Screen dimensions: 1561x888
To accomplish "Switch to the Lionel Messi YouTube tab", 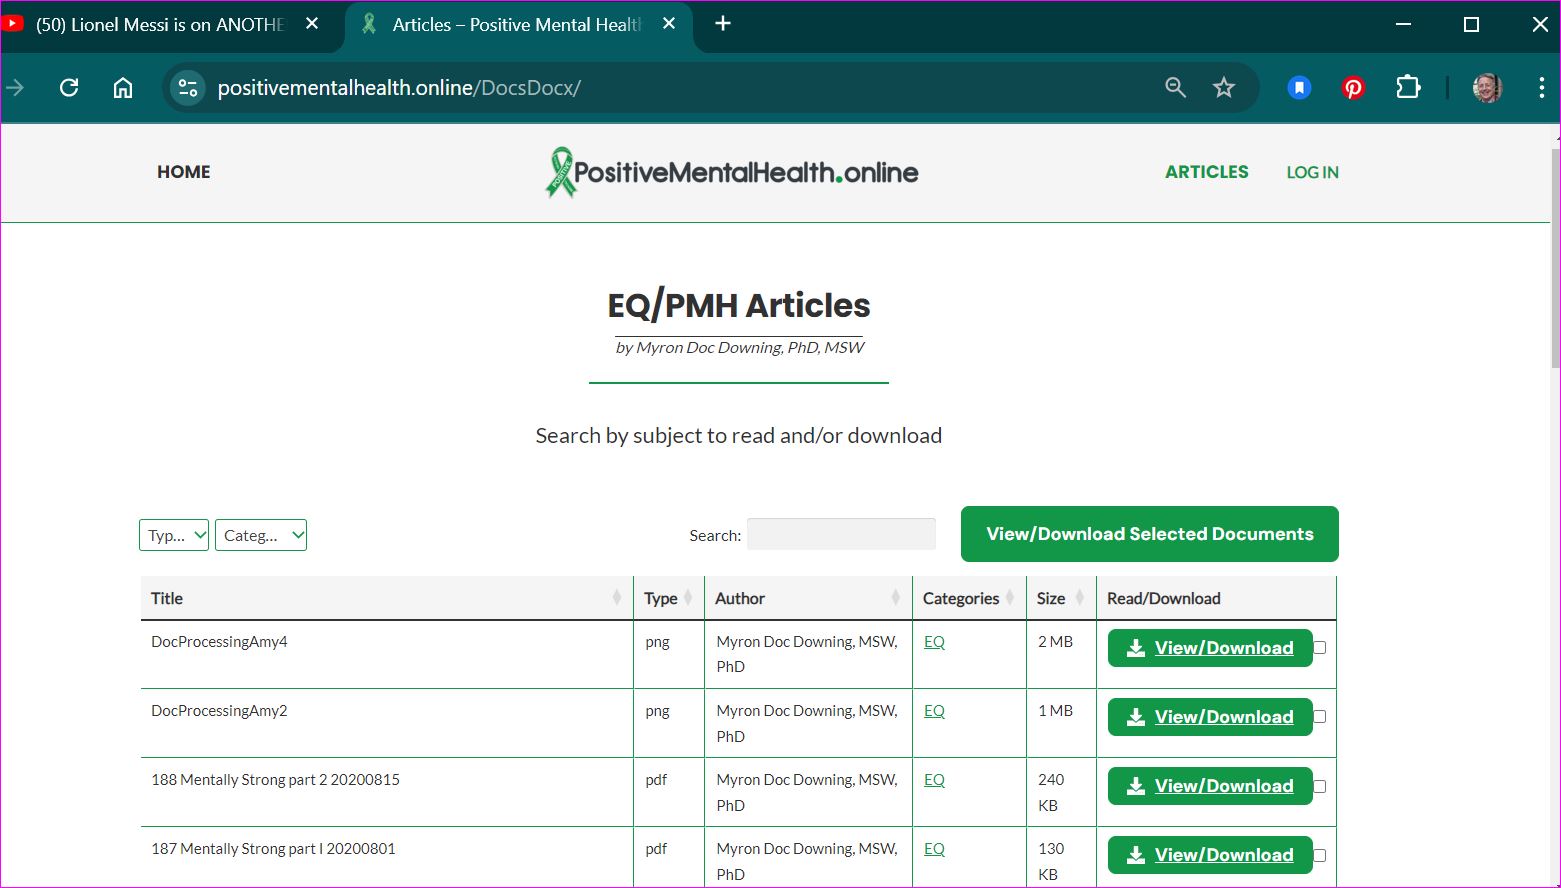I will [160, 25].
